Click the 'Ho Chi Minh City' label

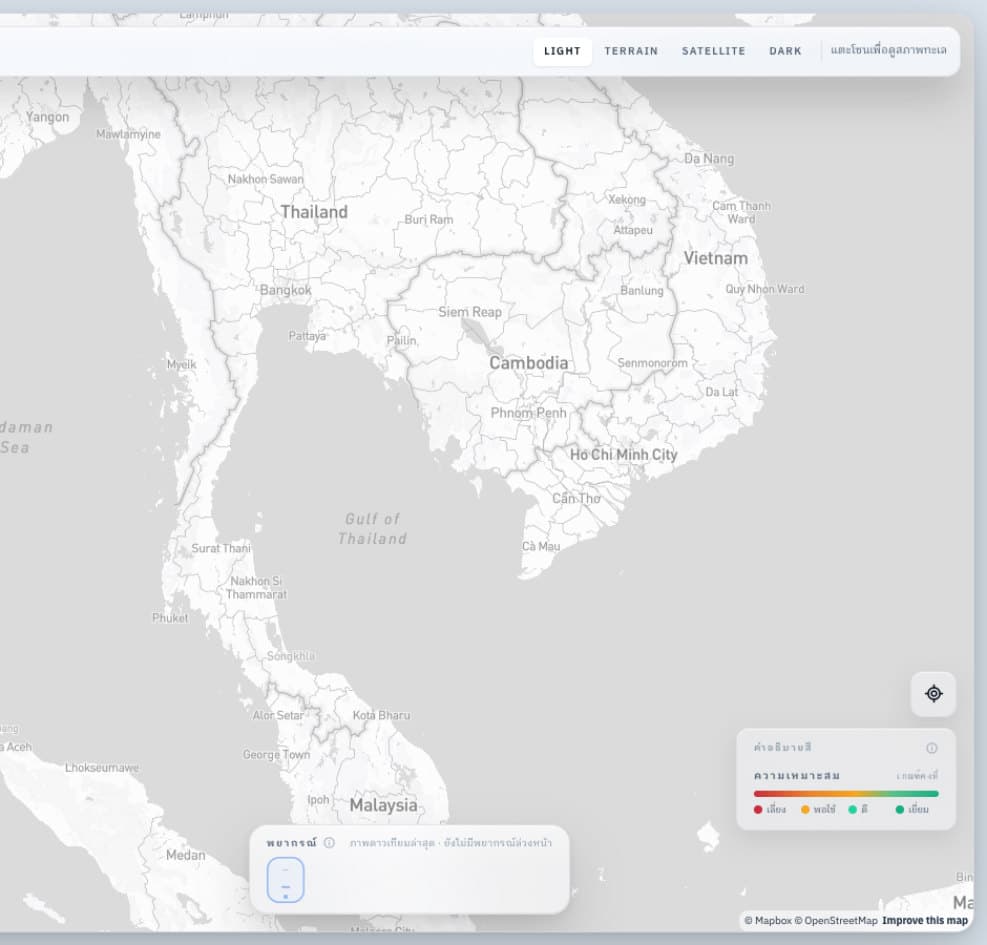click(x=624, y=455)
